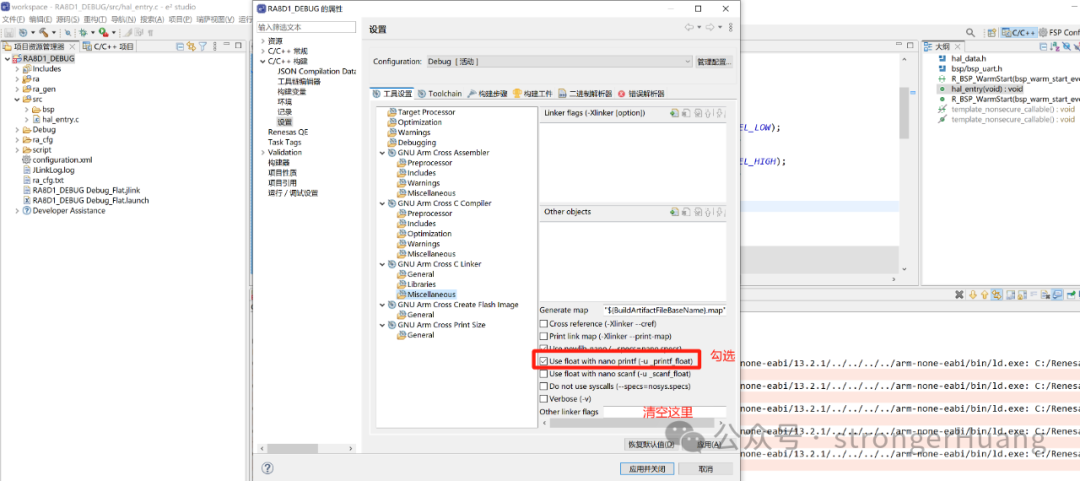Viewport: 1080px width, 481px height.
Task: Click 取消 button
Action: tap(705, 469)
